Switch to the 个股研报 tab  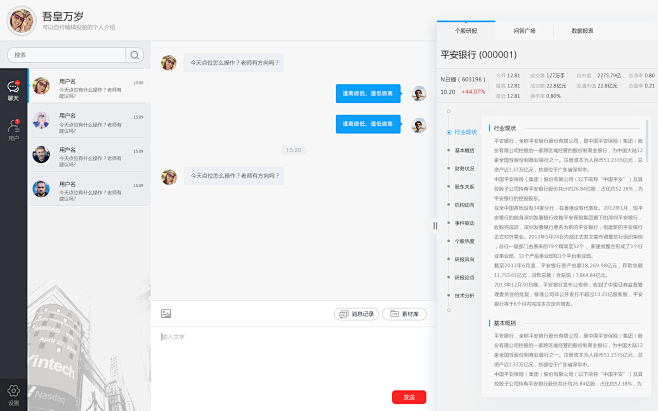click(466, 31)
